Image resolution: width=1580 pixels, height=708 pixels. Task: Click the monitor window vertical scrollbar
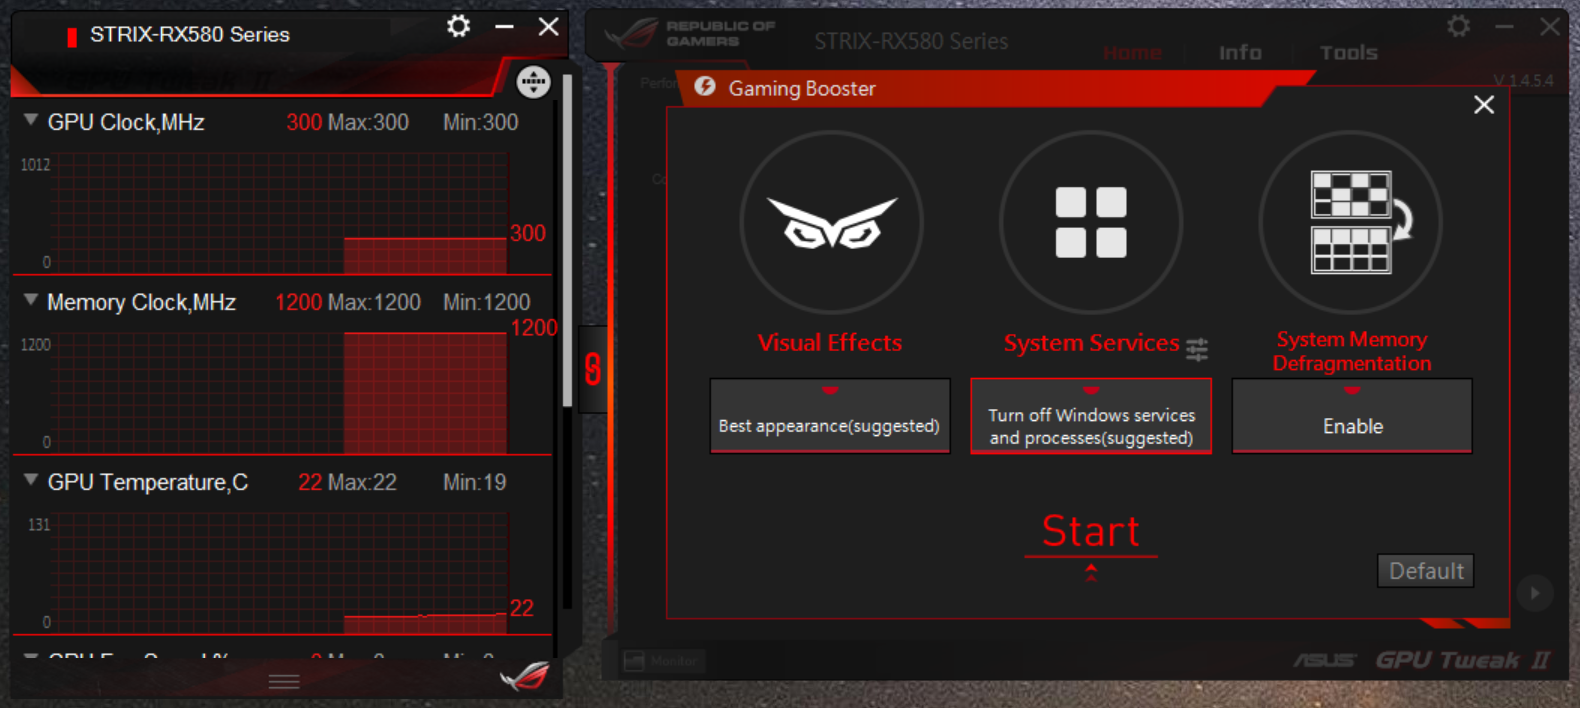click(x=568, y=240)
